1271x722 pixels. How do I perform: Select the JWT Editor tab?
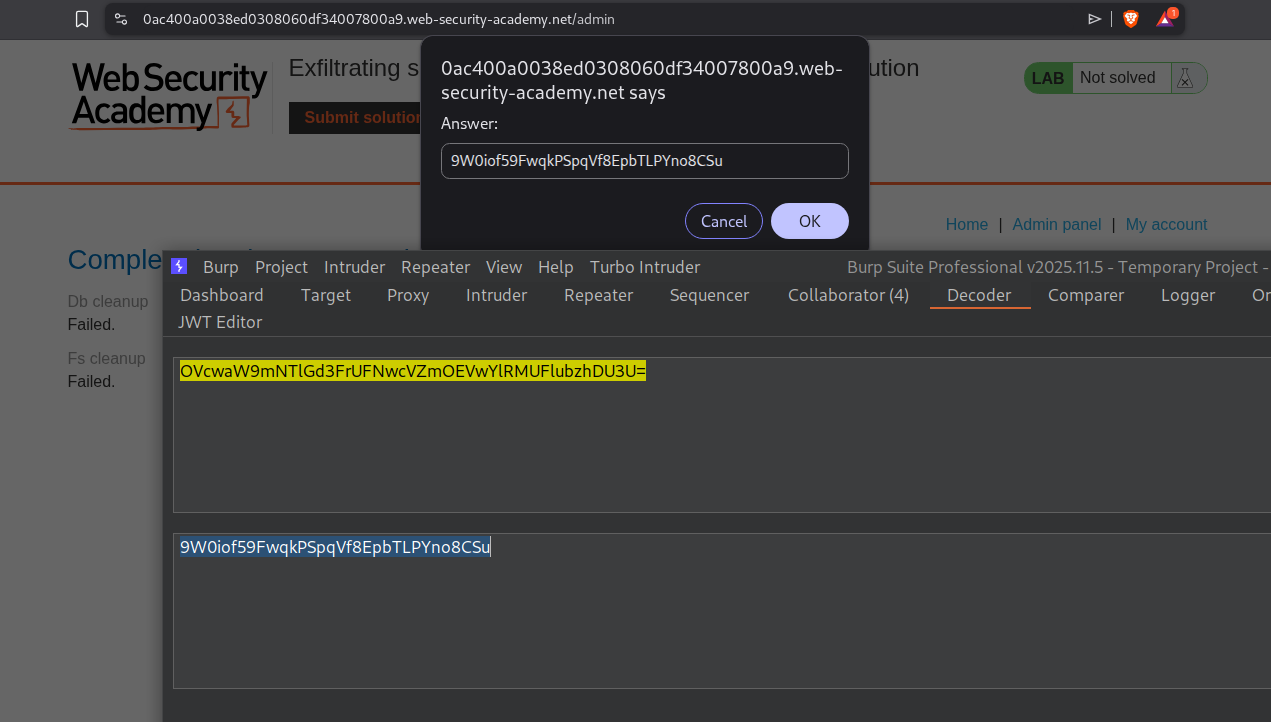[x=220, y=322]
